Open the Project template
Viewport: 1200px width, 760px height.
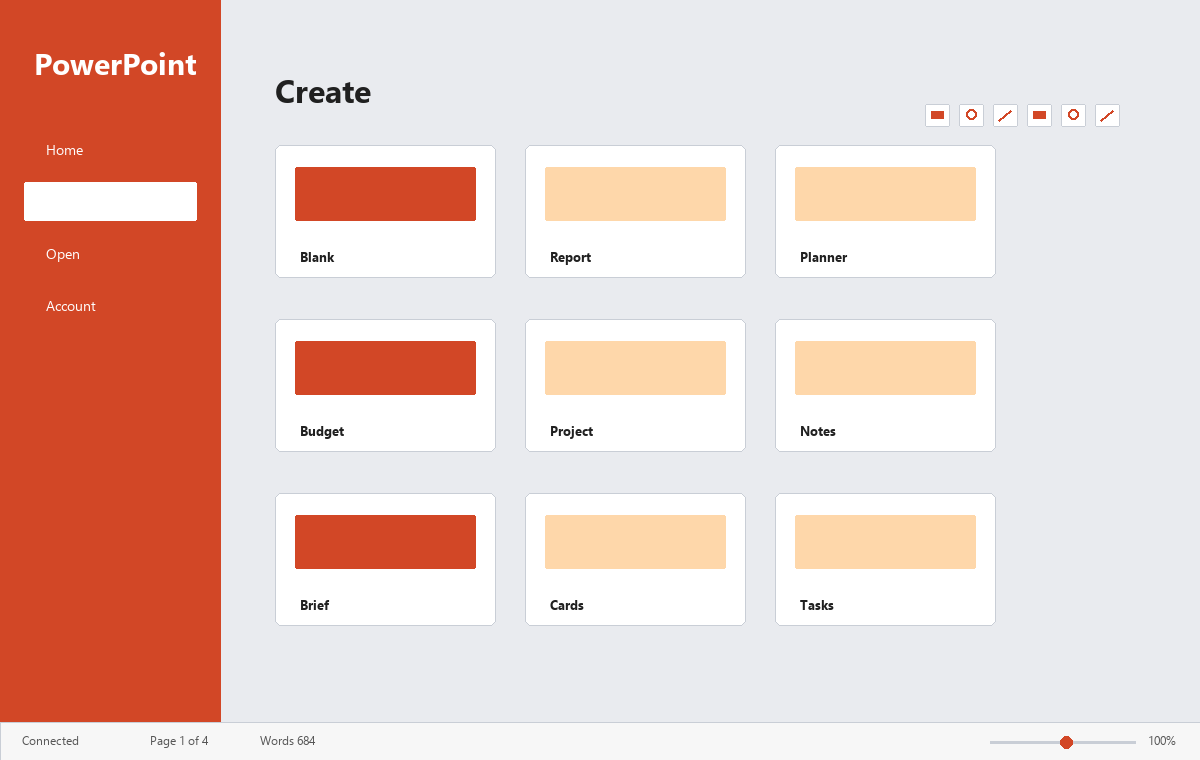click(635, 385)
